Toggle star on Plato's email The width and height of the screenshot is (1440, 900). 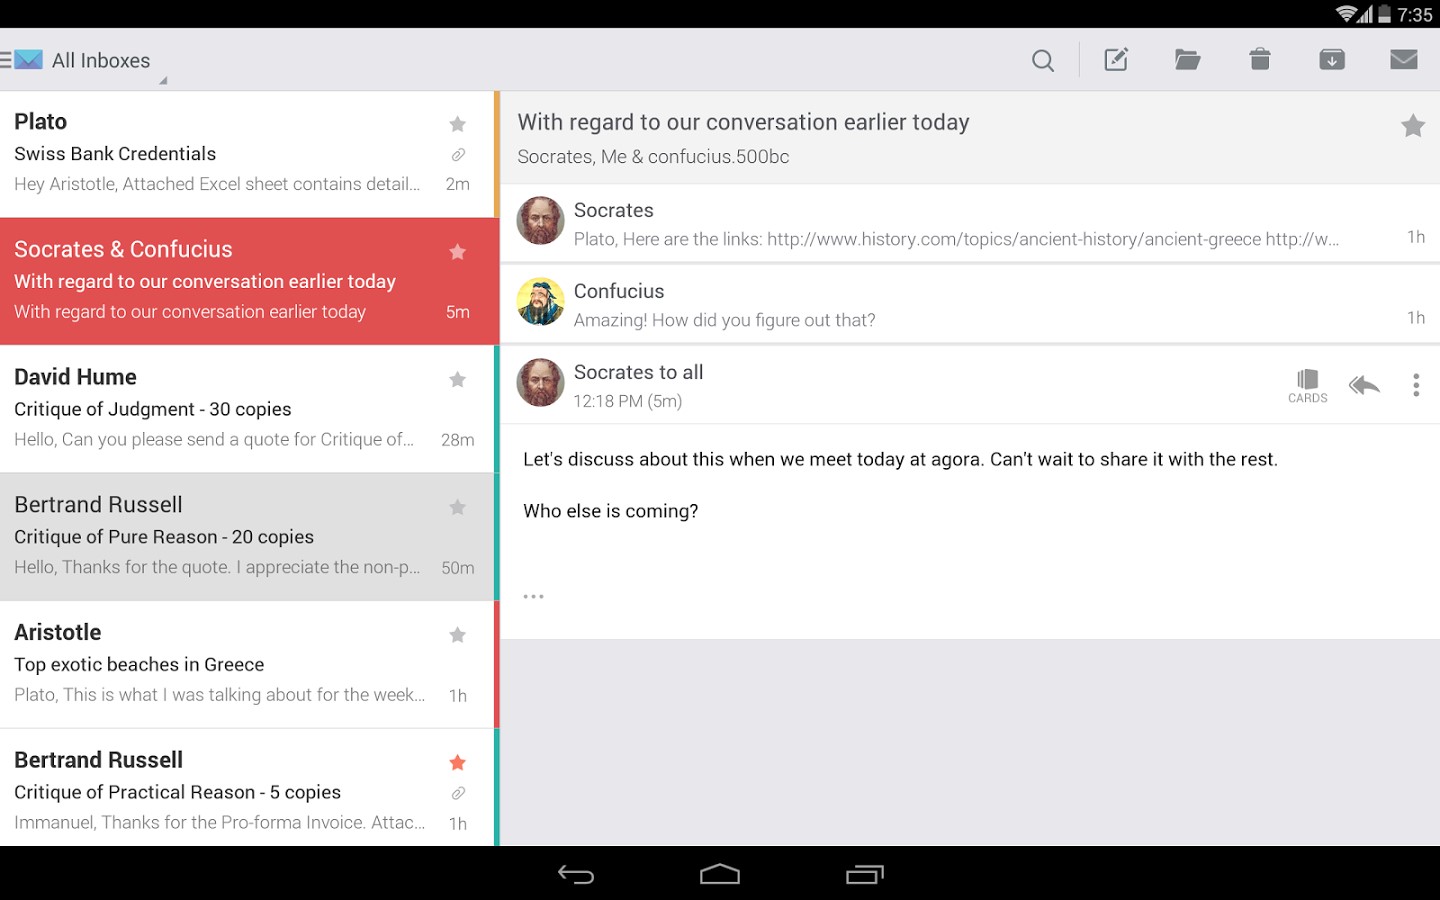[x=457, y=124]
